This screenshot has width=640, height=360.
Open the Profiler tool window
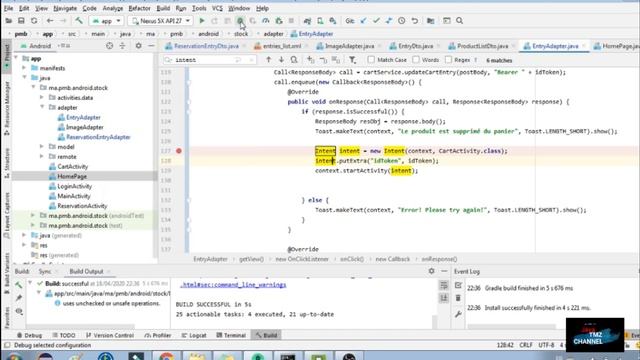158,335
